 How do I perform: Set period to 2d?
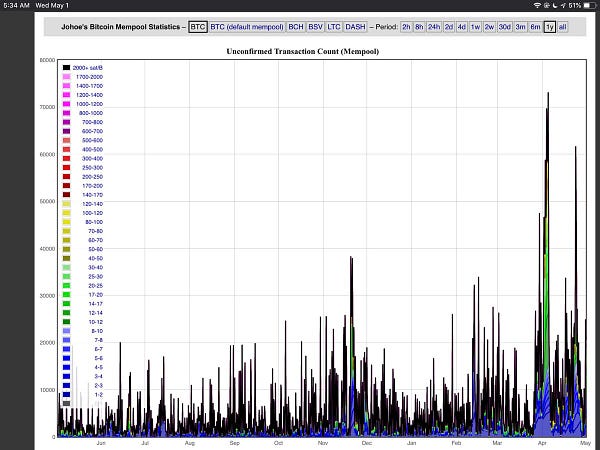tap(449, 27)
